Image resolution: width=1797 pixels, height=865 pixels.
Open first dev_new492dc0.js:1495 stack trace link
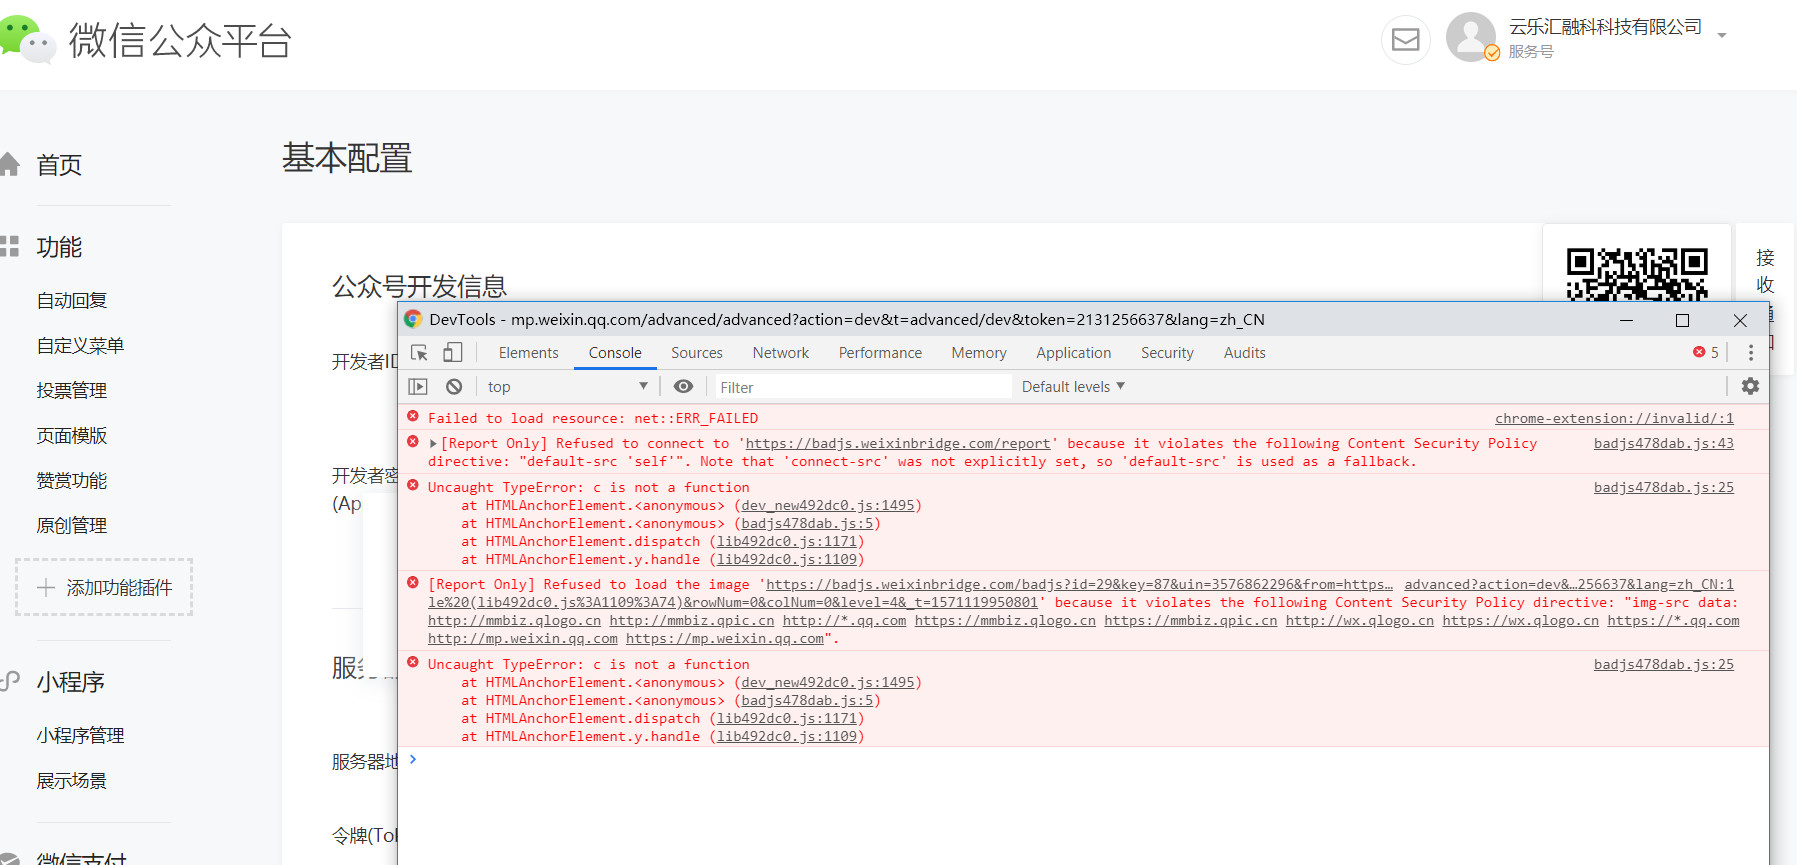828,505
